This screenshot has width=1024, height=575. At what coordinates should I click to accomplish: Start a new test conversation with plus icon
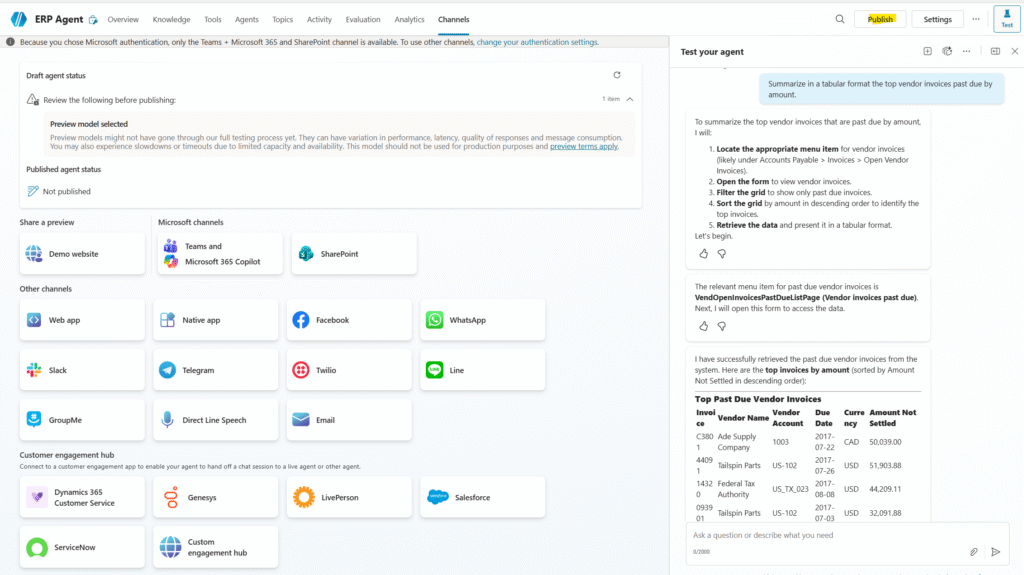(x=927, y=51)
